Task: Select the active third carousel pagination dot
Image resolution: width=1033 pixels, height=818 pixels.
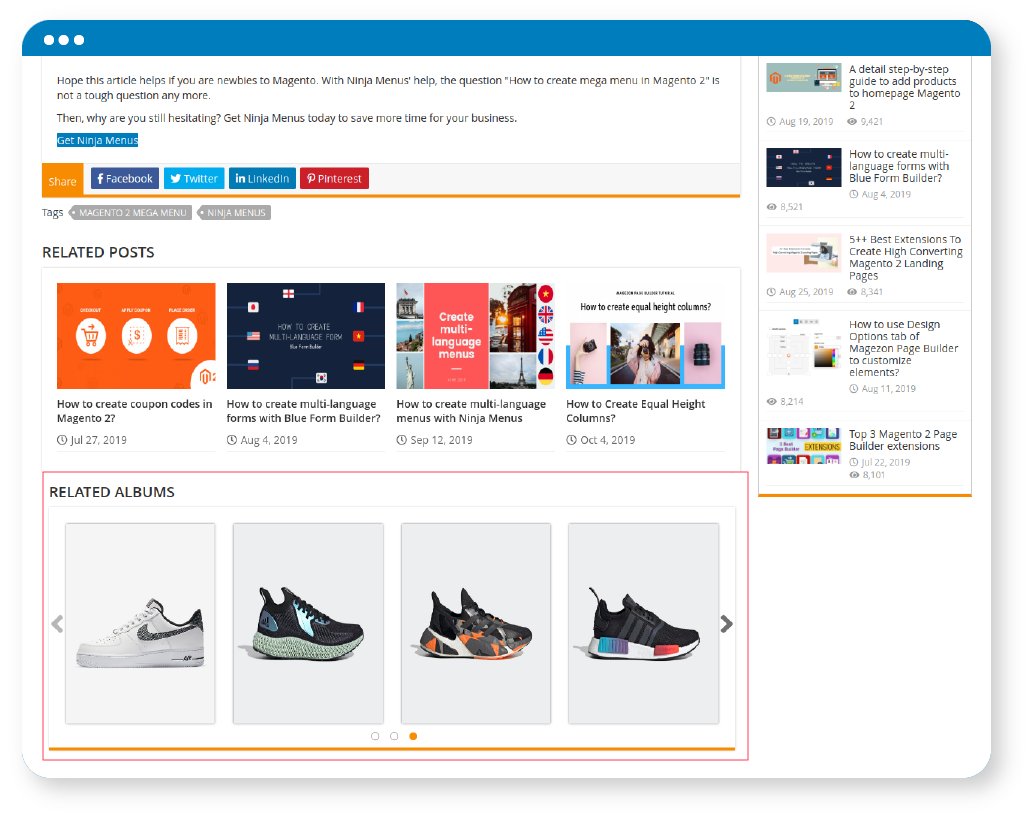Action: tap(413, 735)
